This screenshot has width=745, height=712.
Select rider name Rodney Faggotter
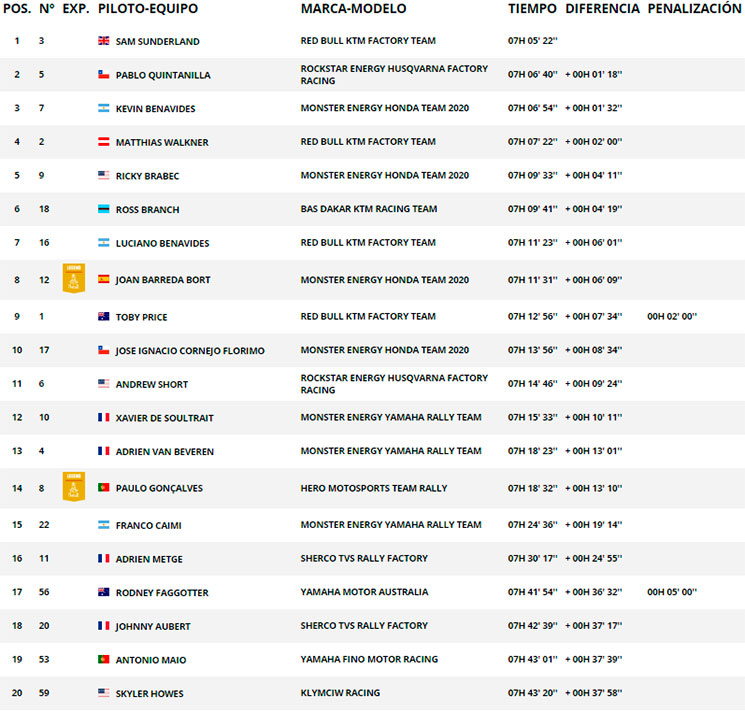[162, 593]
